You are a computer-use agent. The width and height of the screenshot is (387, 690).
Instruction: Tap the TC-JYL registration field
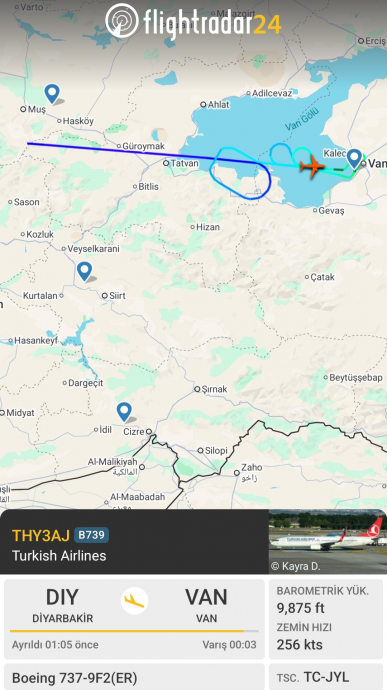click(x=326, y=677)
